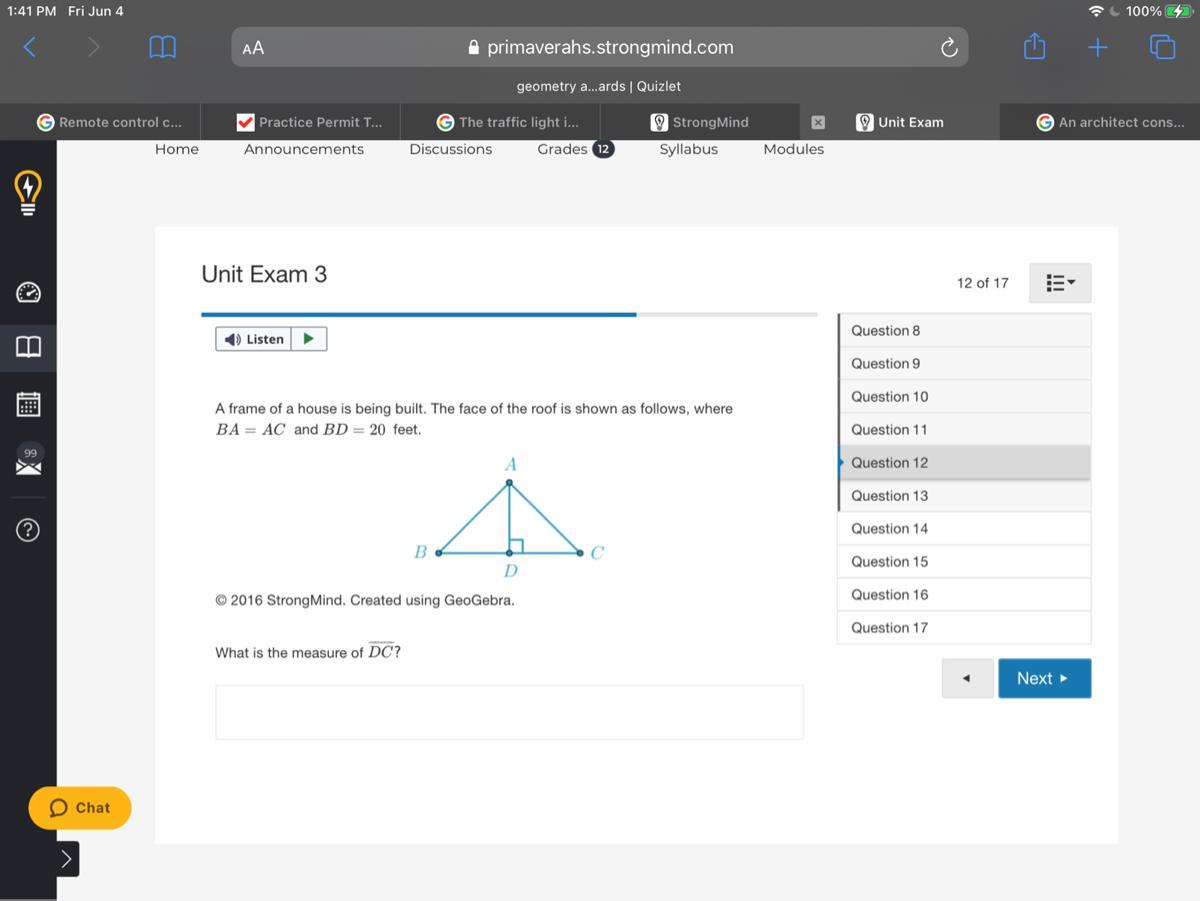This screenshot has height=901, width=1200.
Task: Jump to Question 16
Action: point(964,594)
